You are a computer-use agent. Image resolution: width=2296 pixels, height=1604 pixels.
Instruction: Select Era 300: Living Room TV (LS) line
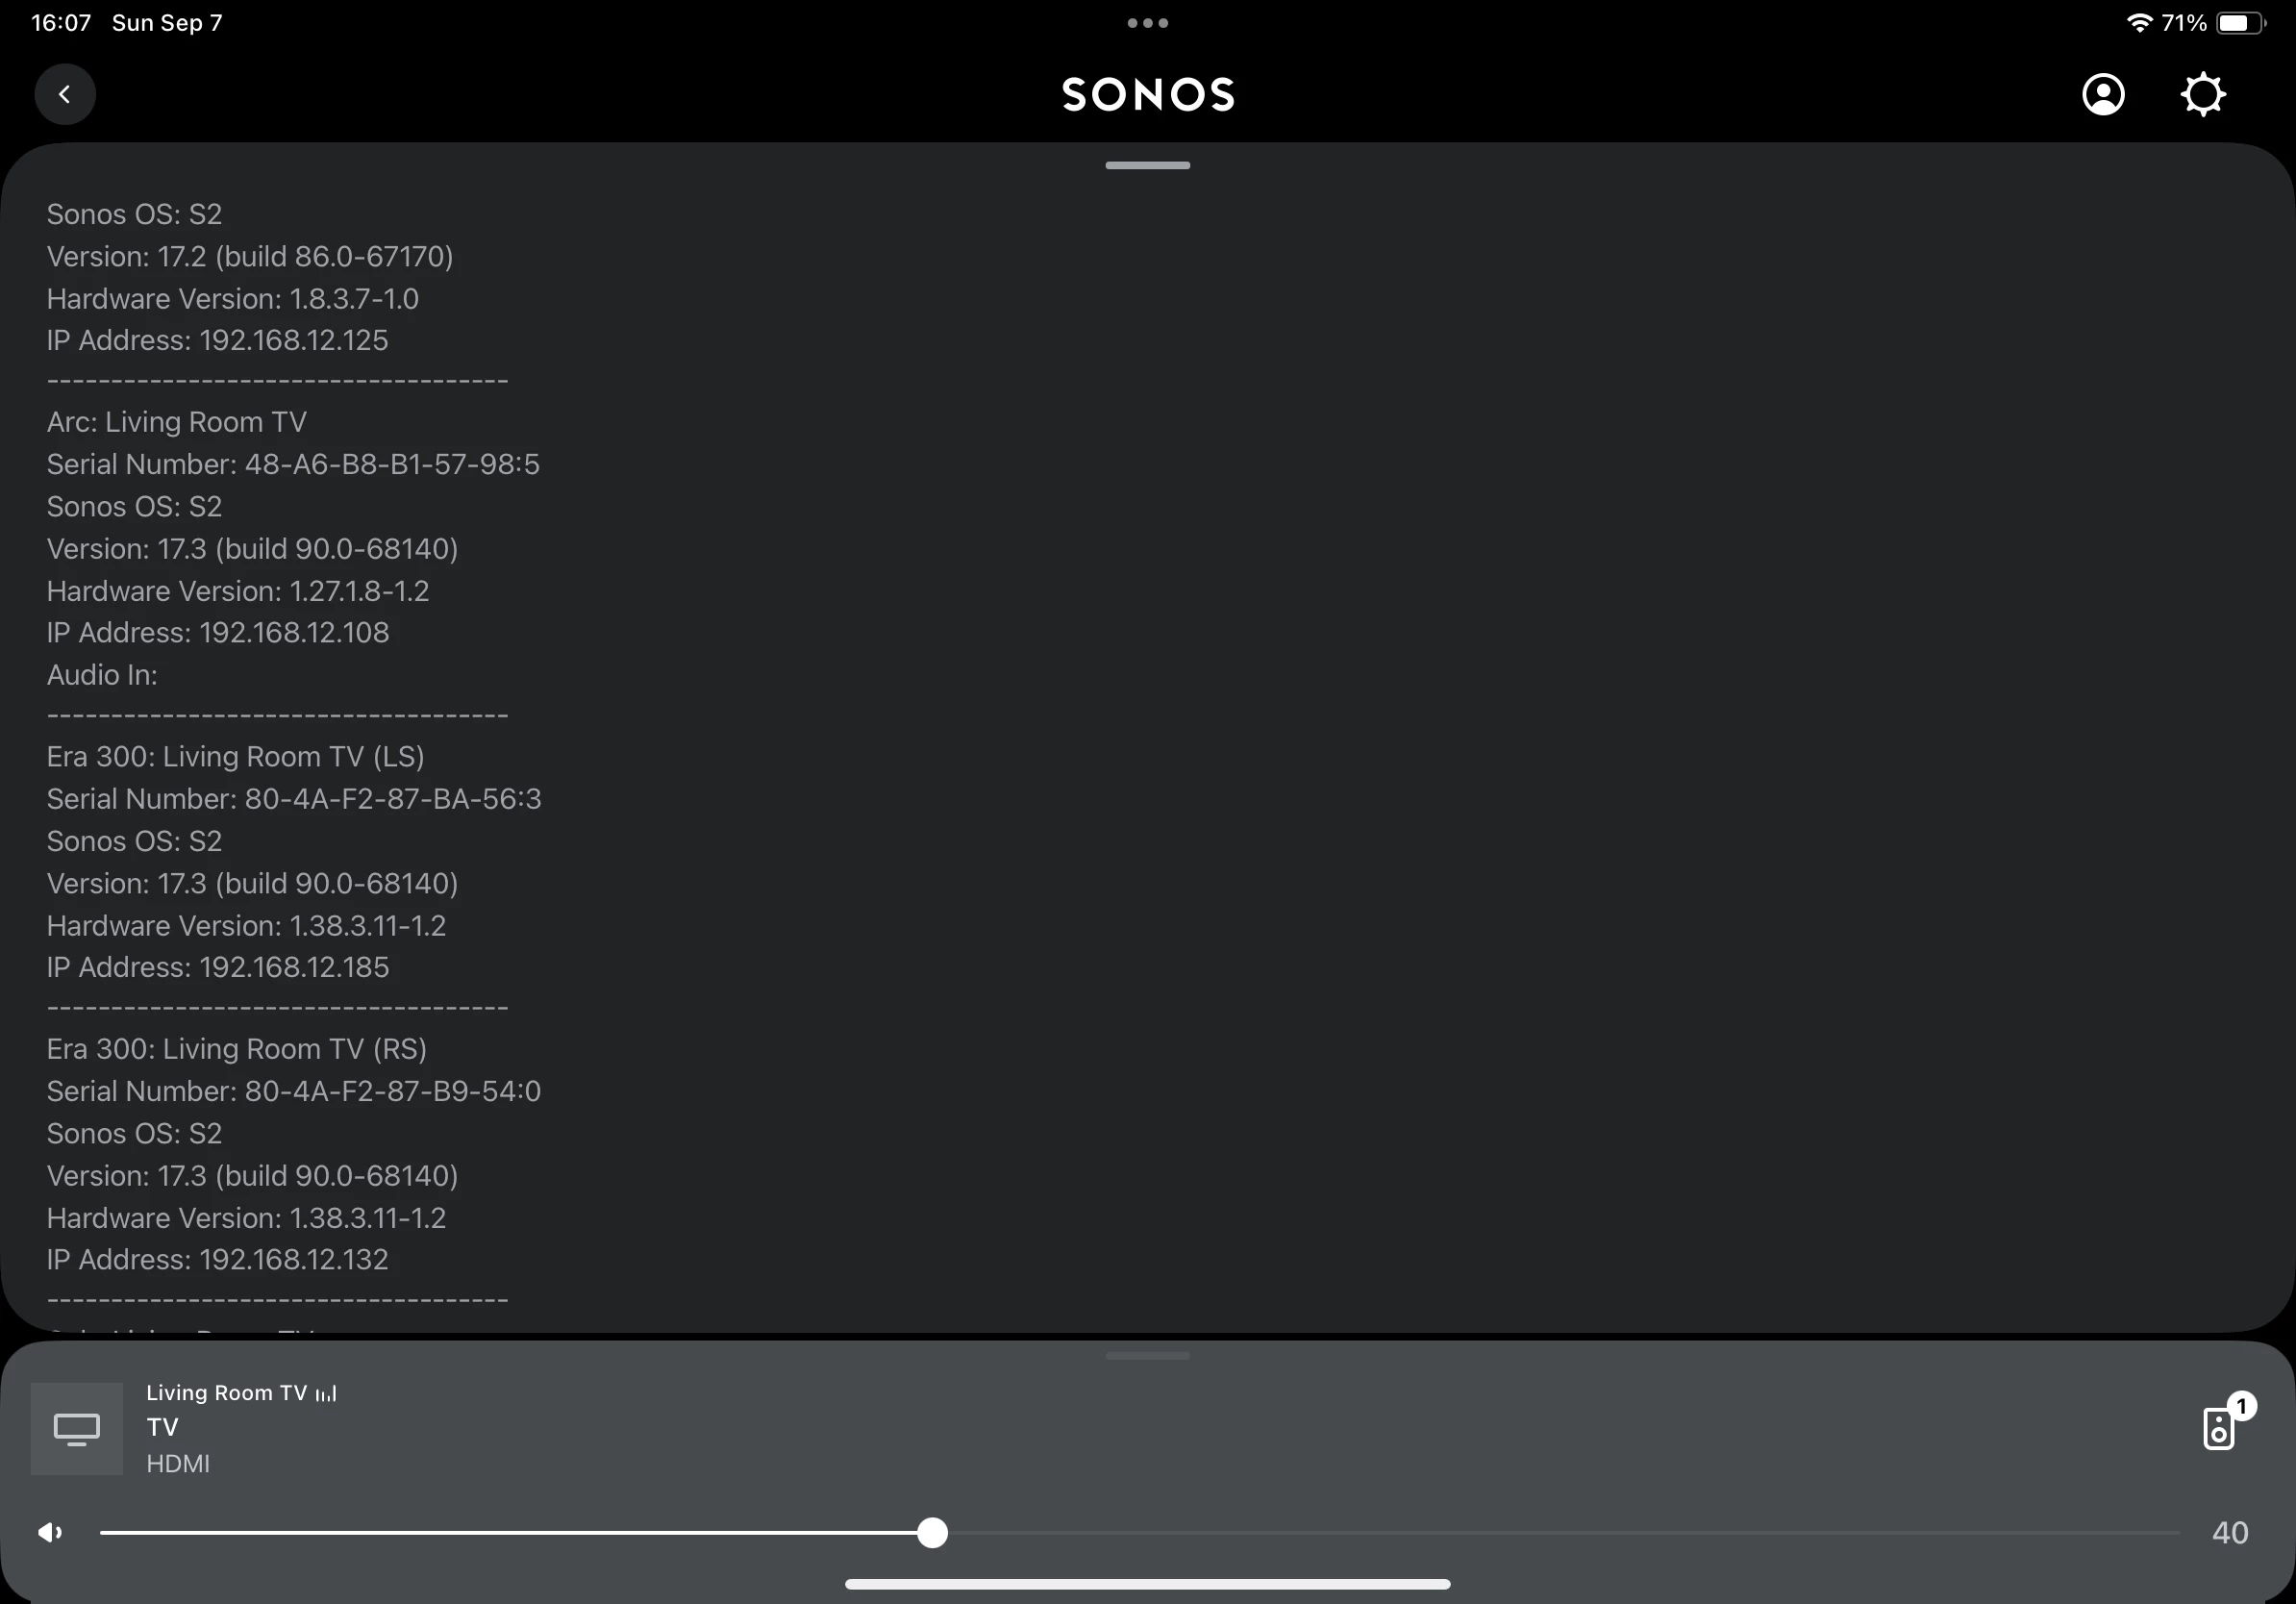click(236, 757)
